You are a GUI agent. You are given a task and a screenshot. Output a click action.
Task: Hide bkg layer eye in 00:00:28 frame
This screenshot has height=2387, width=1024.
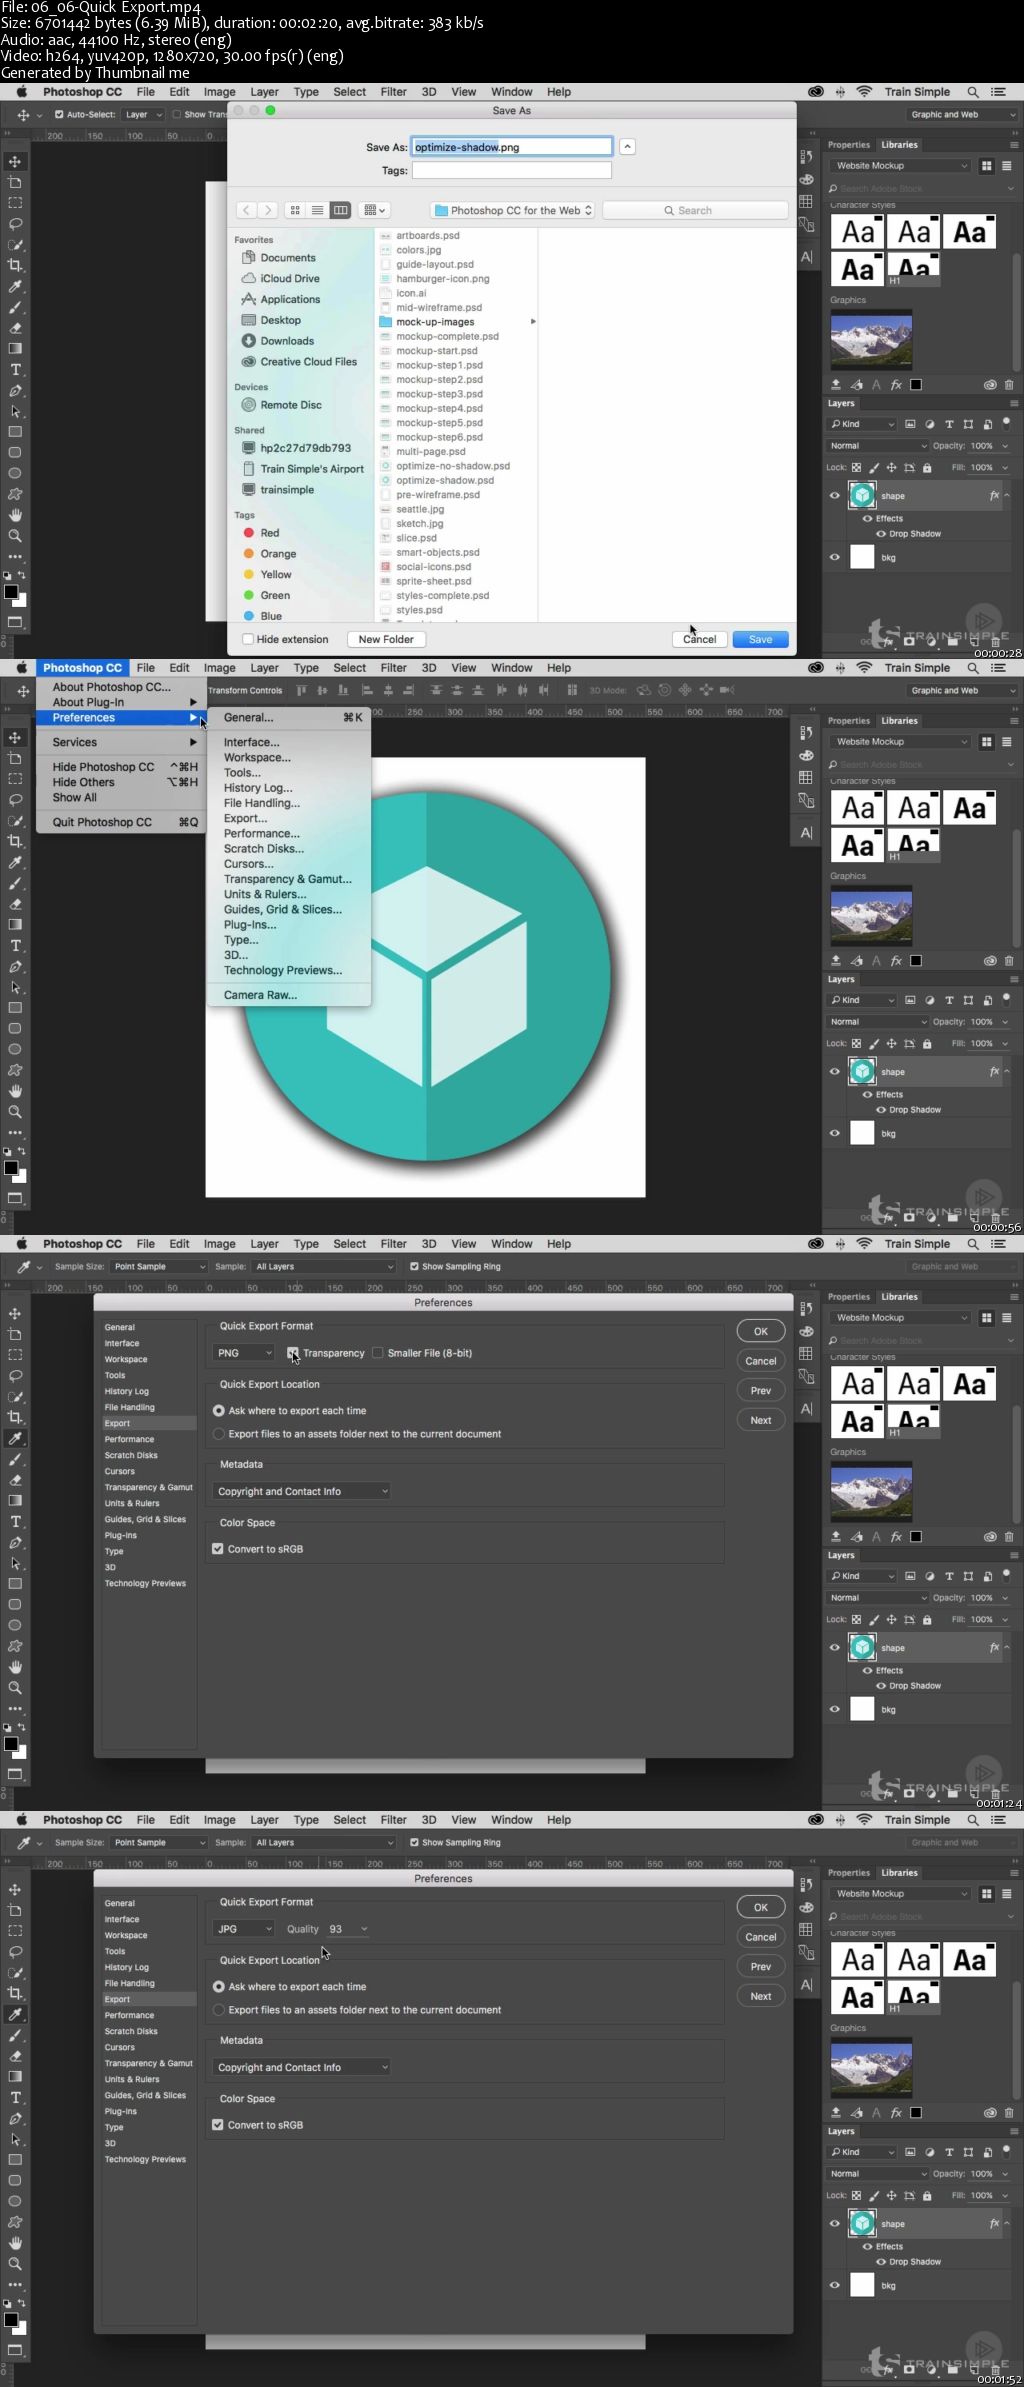[x=834, y=558]
